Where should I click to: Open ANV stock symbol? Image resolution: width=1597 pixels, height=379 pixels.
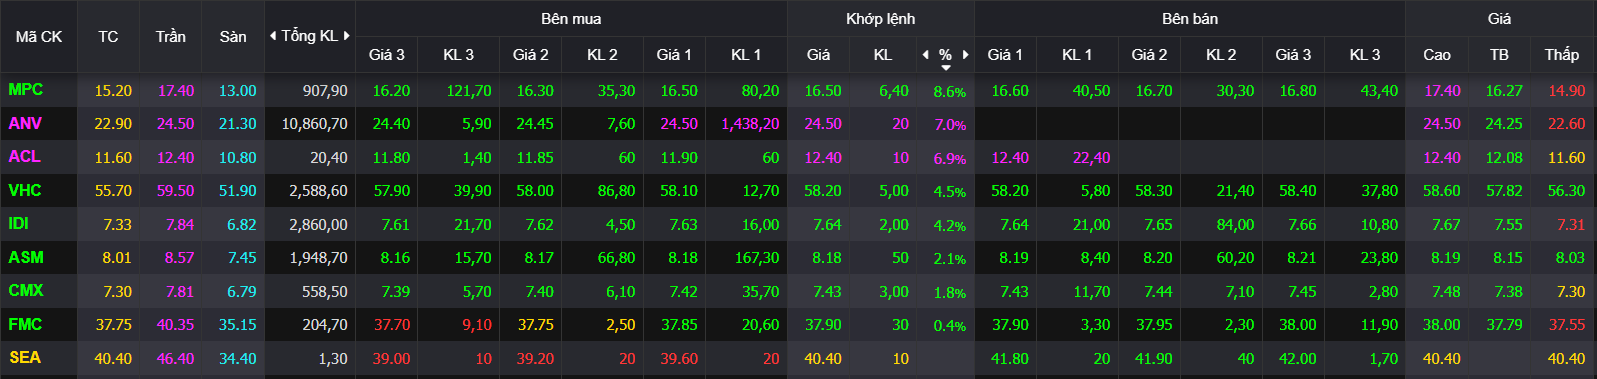pos(25,123)
